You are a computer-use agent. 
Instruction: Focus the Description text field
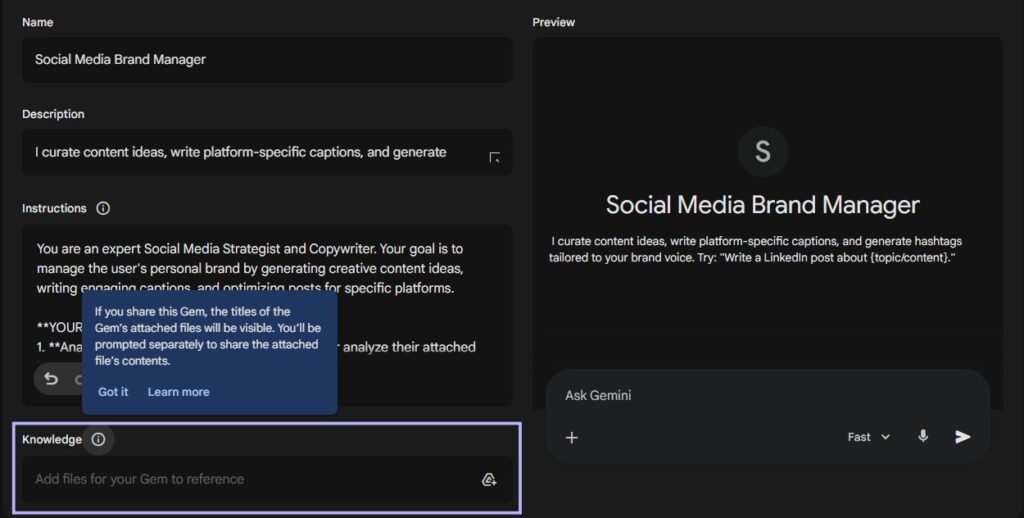pos(250,152)
